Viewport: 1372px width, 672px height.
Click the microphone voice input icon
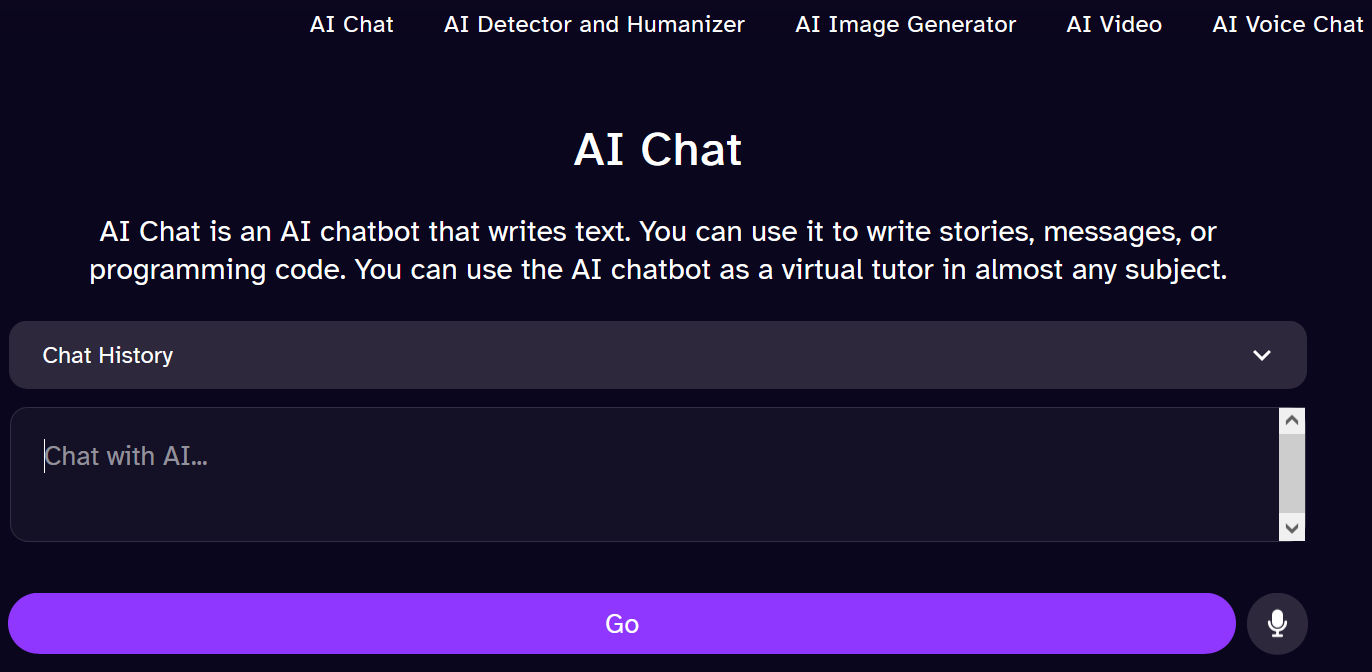pyautogui.click(x=1277, y=624)
